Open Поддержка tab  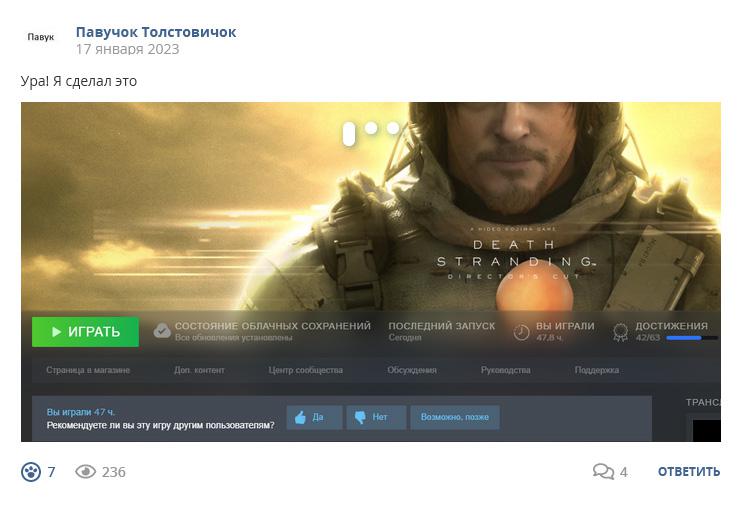597,370
